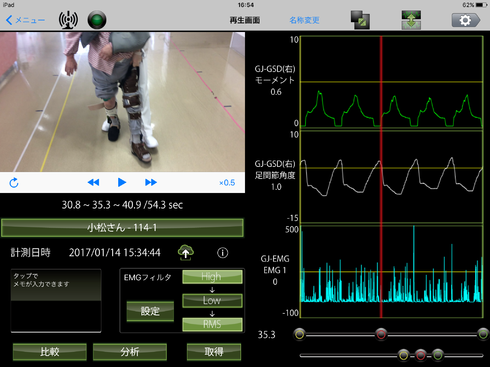The image size is (490, 367).
Task: Click the 取得 acquire button
Action: pyautogui.click(x=214, y=352)
